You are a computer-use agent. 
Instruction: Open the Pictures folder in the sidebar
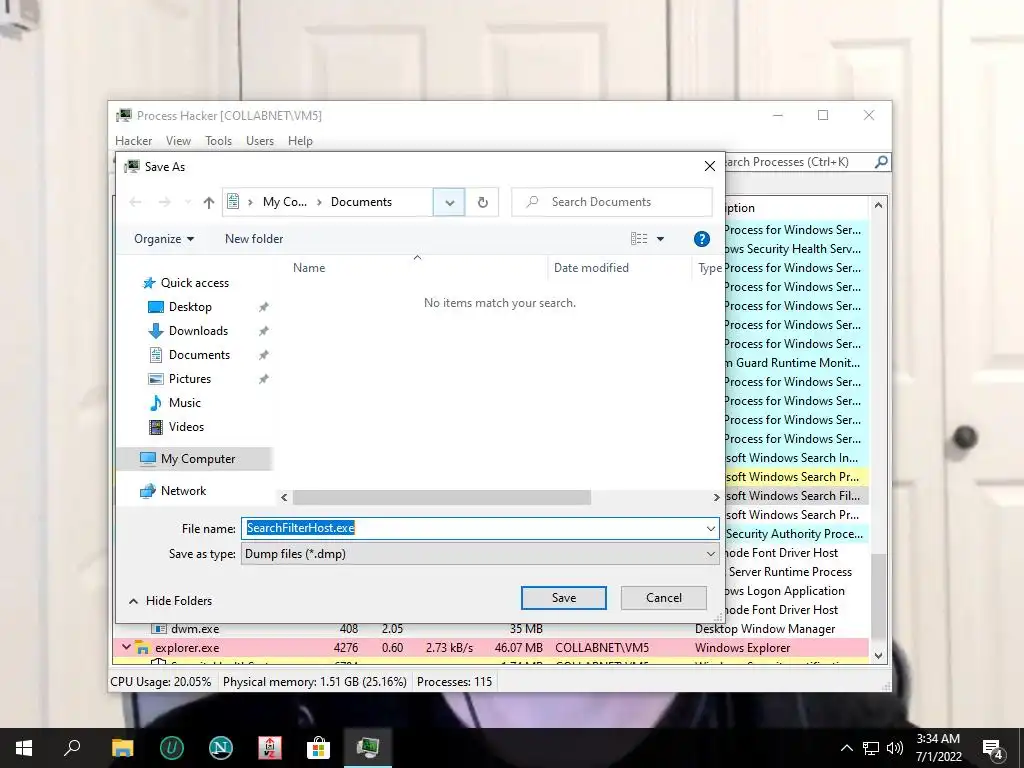189,379
